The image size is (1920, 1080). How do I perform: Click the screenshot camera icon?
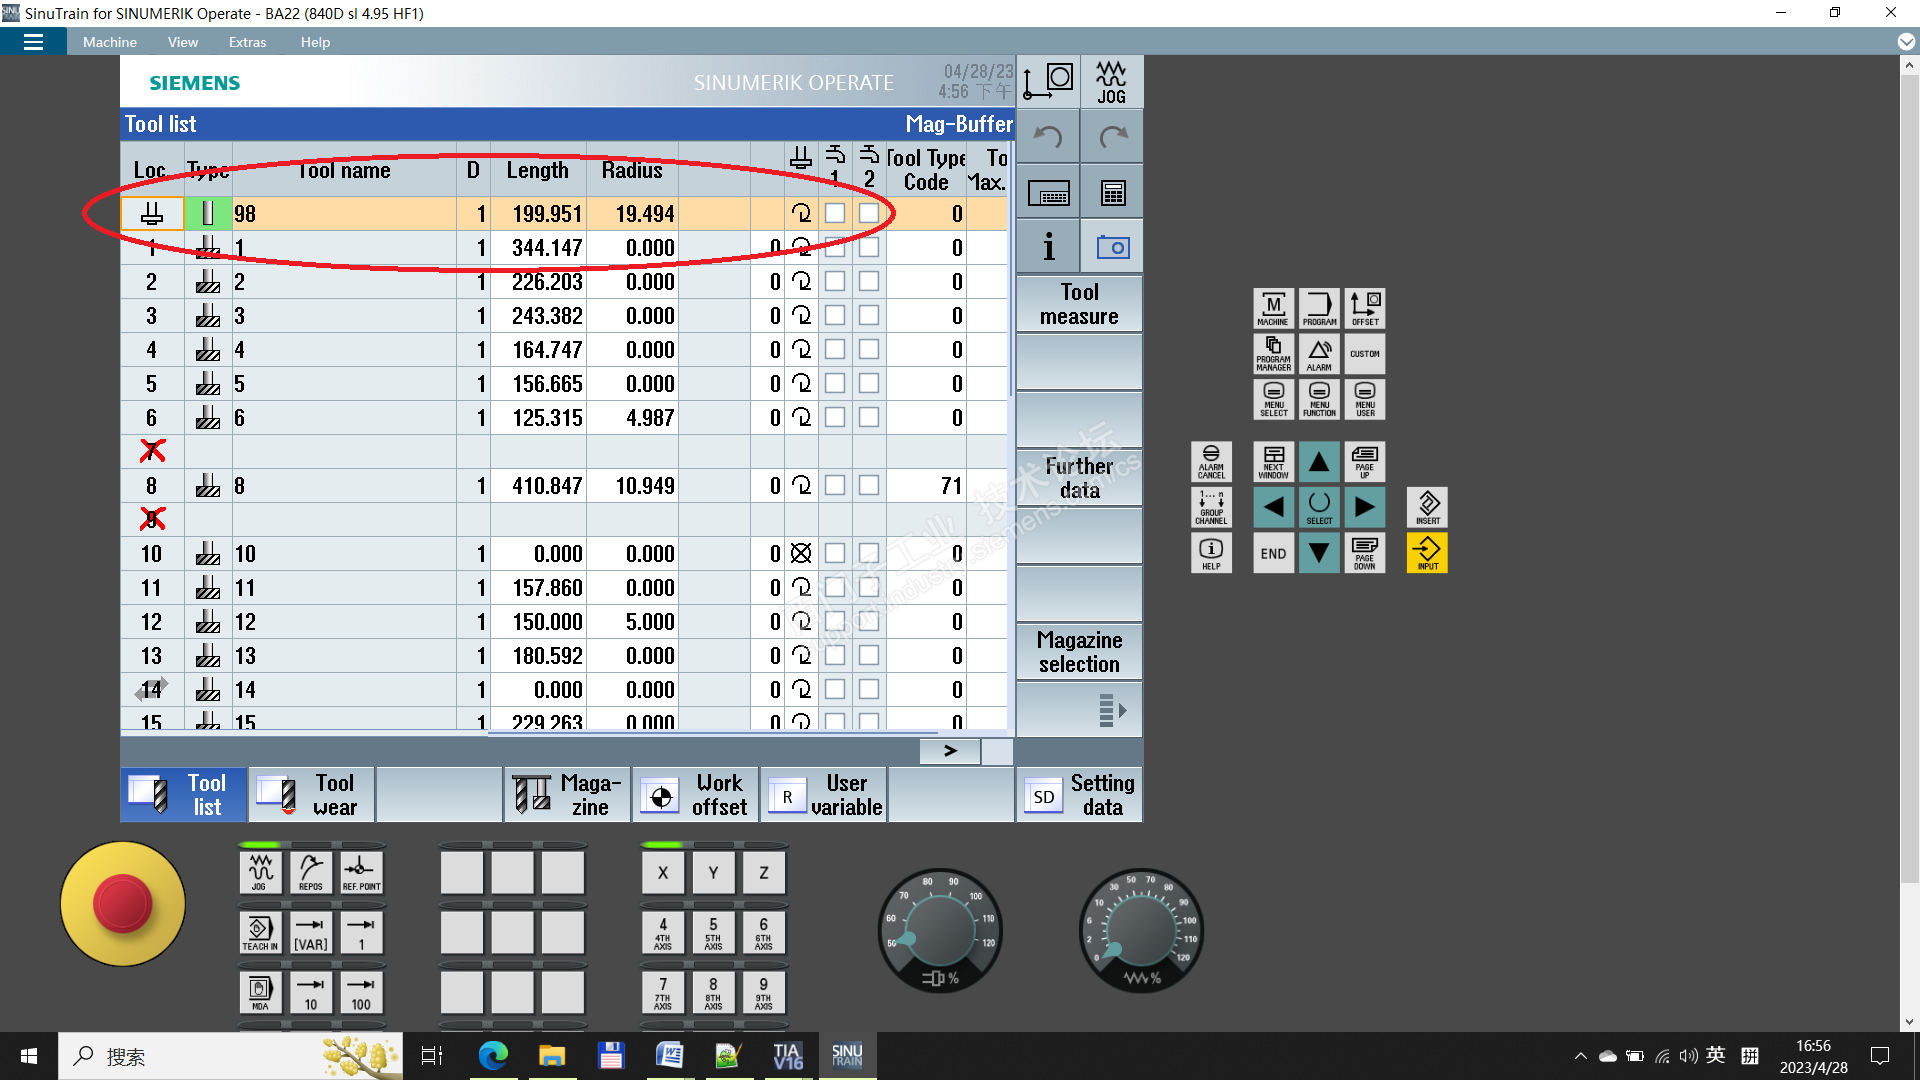point(1112,247)
